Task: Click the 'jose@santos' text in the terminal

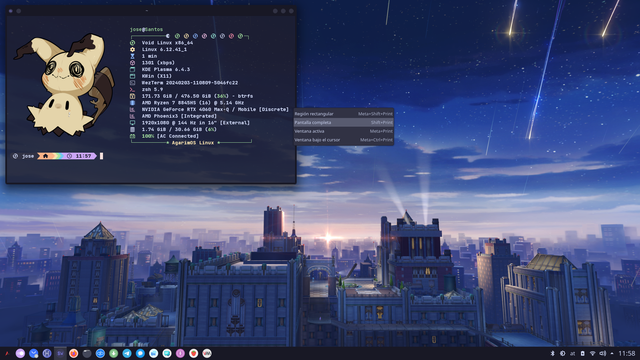Action: pyautogui.click(x=146, y=29)
